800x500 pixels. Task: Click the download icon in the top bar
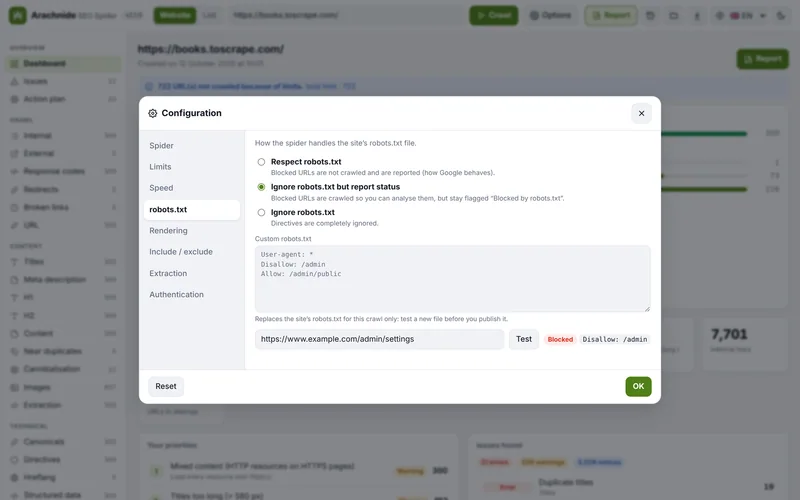point(696,15)
